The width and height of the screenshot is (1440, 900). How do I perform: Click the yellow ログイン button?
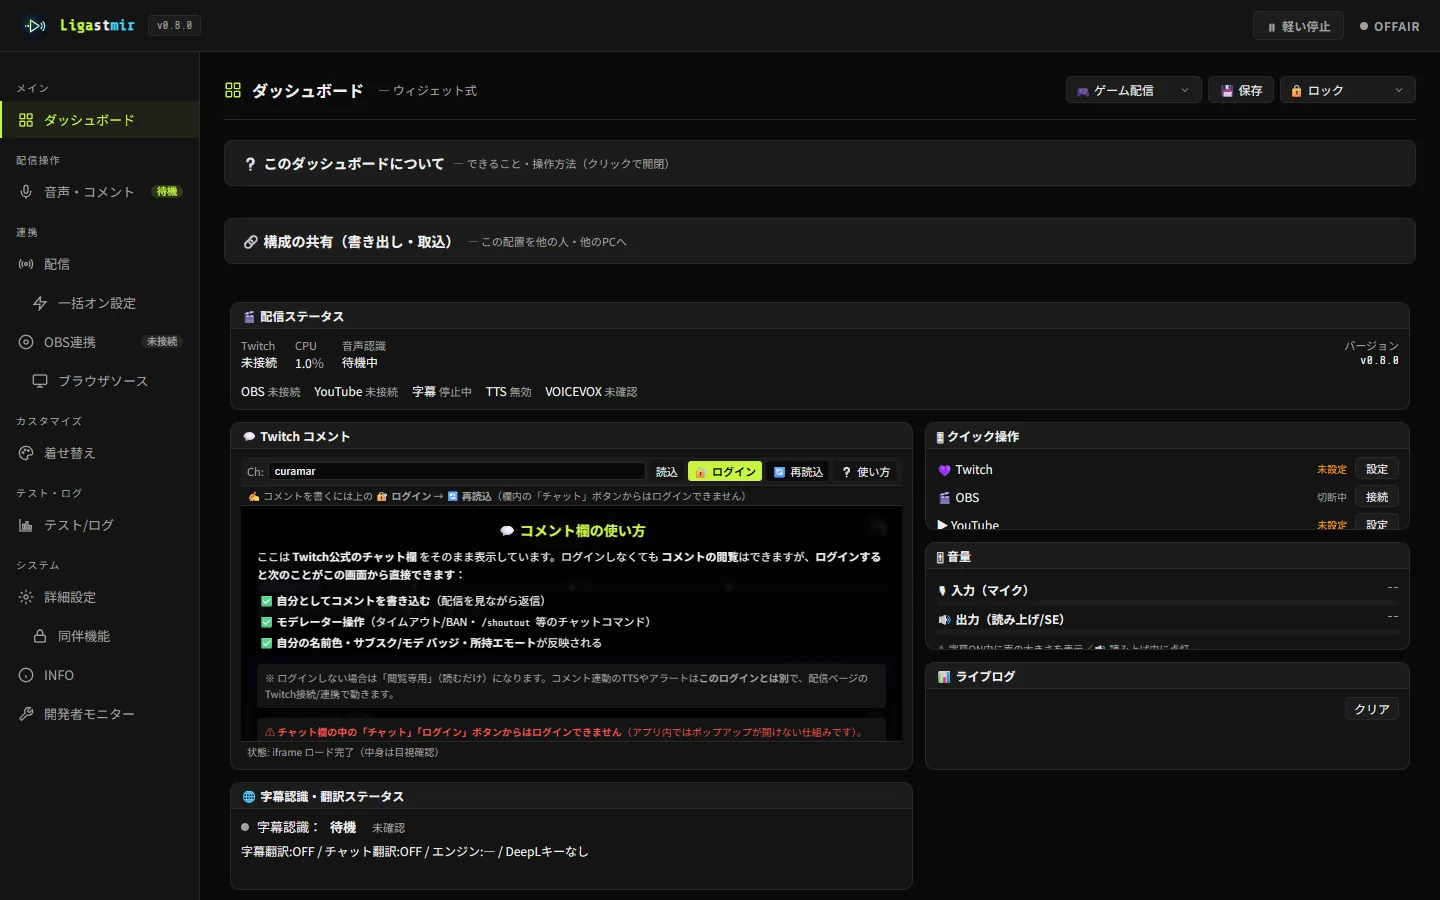725,471
